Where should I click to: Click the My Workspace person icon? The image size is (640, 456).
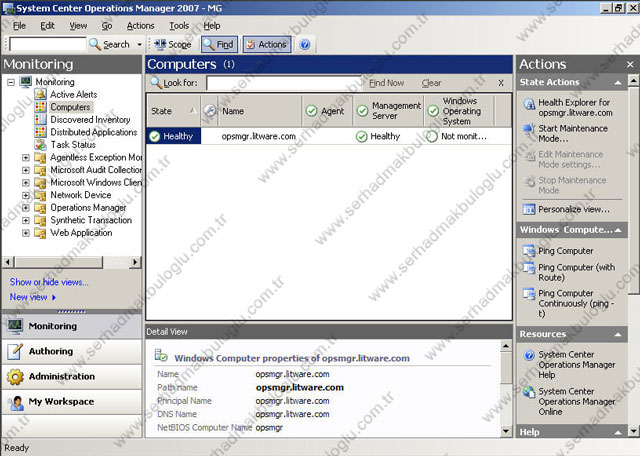pos(15,402)
